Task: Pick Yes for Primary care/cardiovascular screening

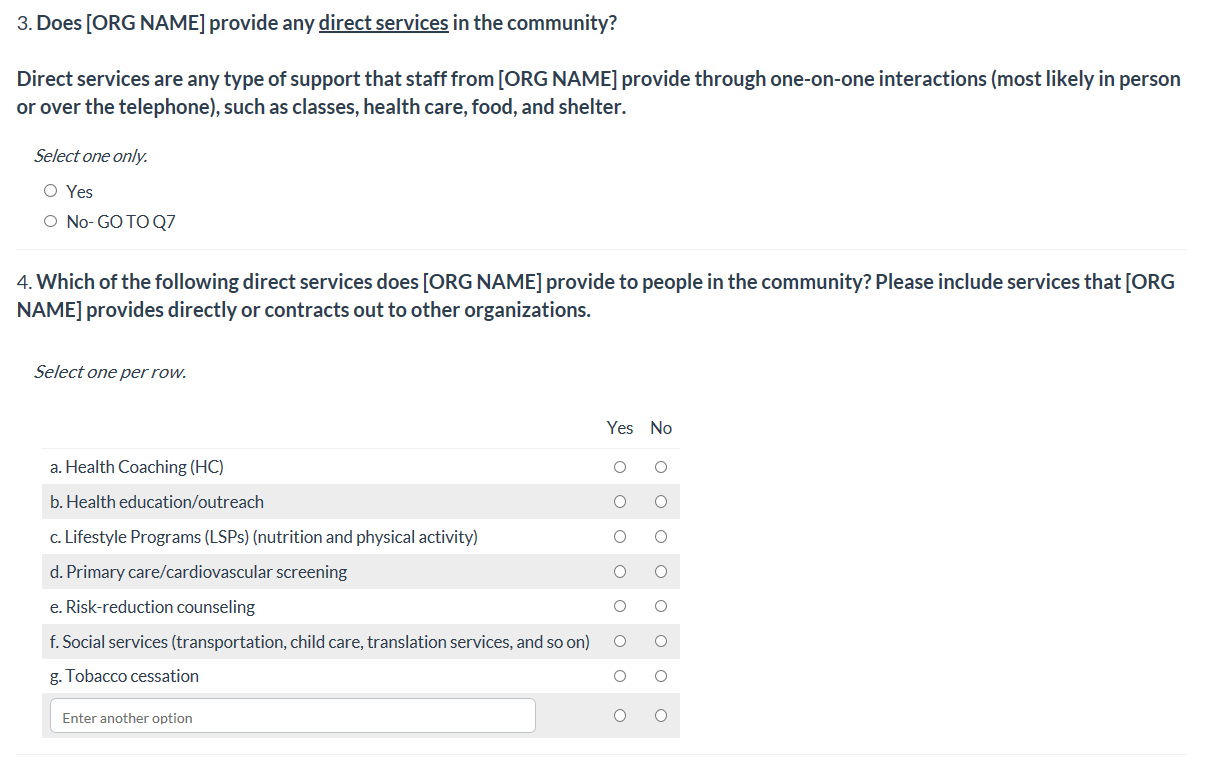Action: (620, 572)
